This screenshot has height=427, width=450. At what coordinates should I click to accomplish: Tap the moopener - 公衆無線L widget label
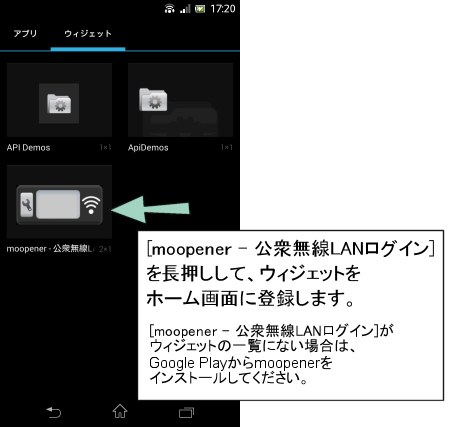pyautogui.click(x=51, y=249)
